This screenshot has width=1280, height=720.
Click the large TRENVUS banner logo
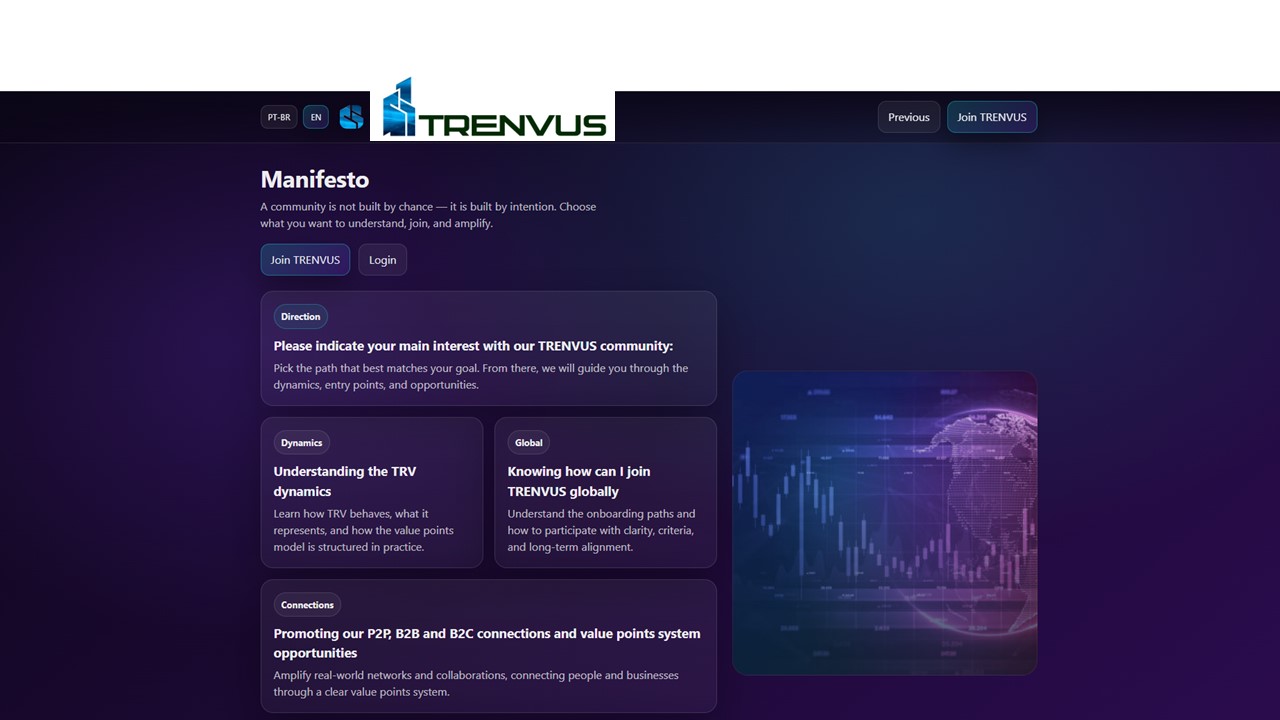(x=492, y=108)
